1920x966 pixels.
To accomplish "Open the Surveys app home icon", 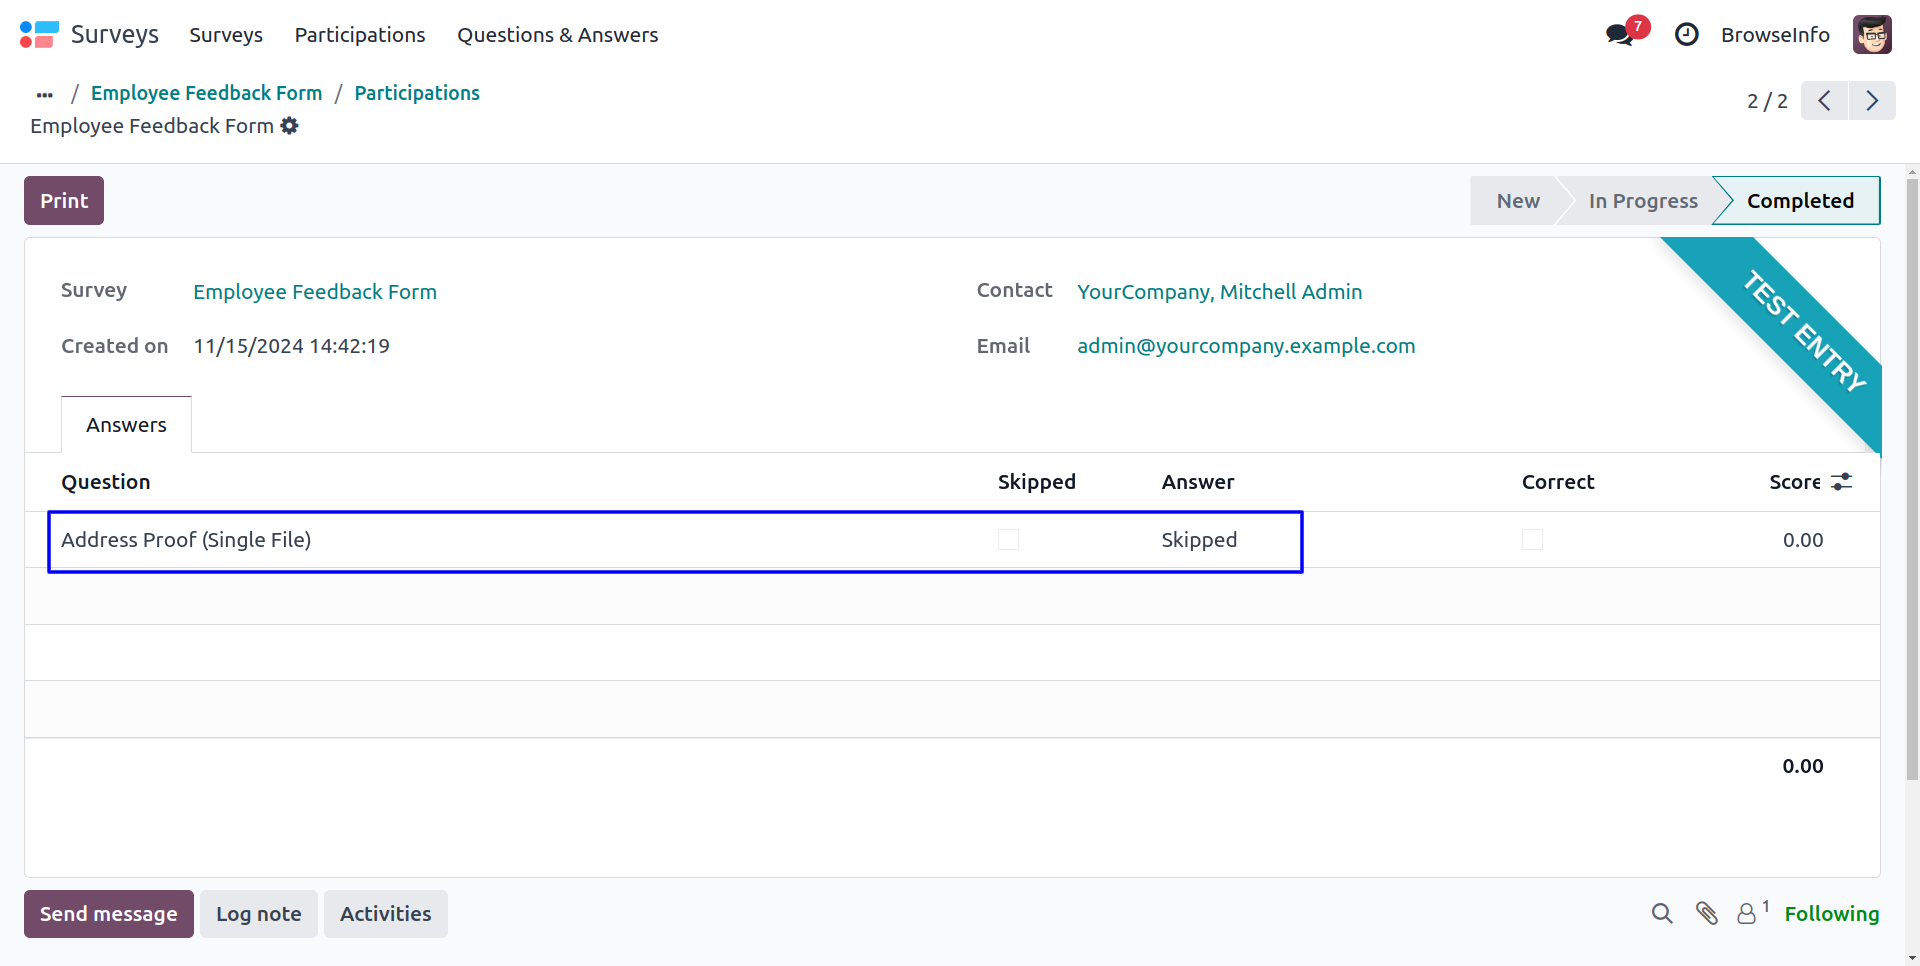I will pyautogui.click(x=39, y=35).
